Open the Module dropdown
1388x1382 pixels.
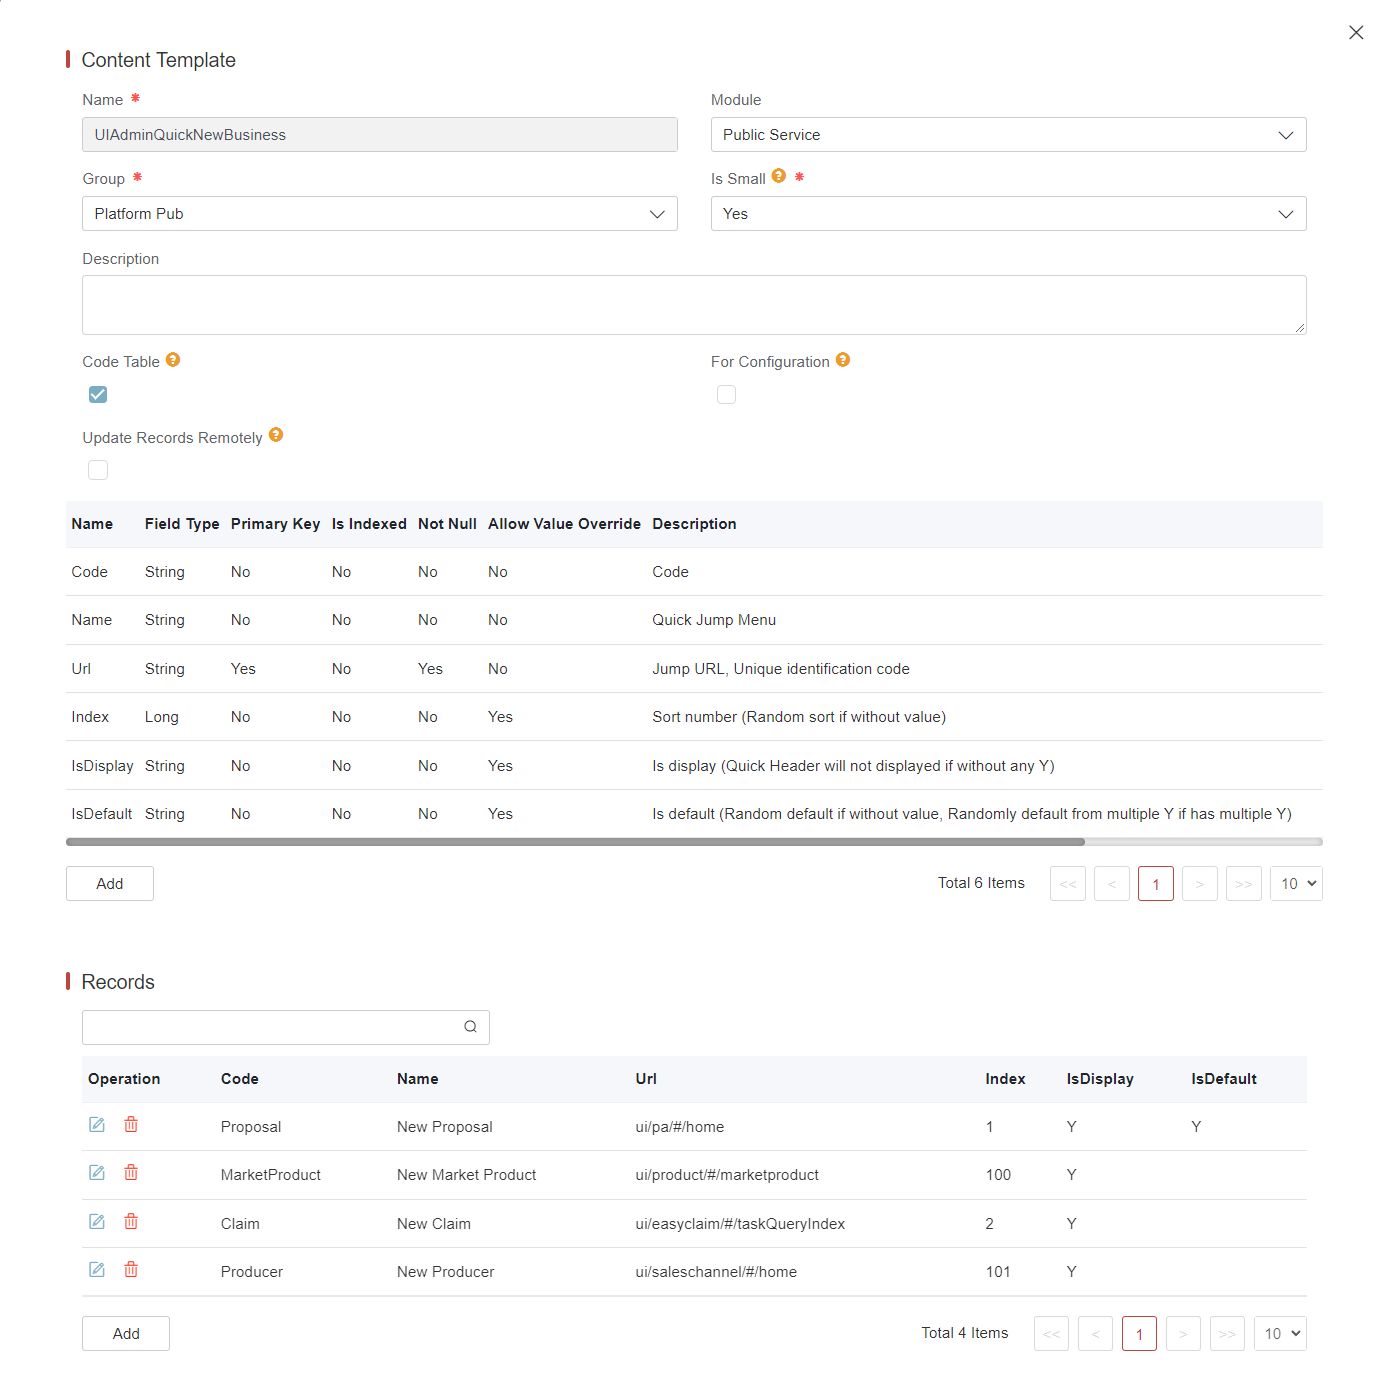tap(1008, 135)
